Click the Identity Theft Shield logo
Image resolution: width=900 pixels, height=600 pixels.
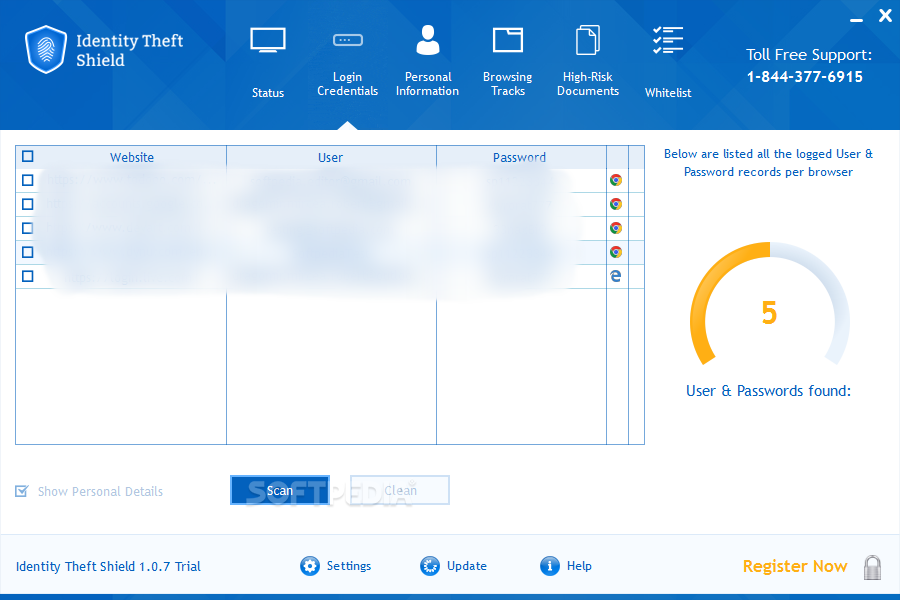(45, 49)
